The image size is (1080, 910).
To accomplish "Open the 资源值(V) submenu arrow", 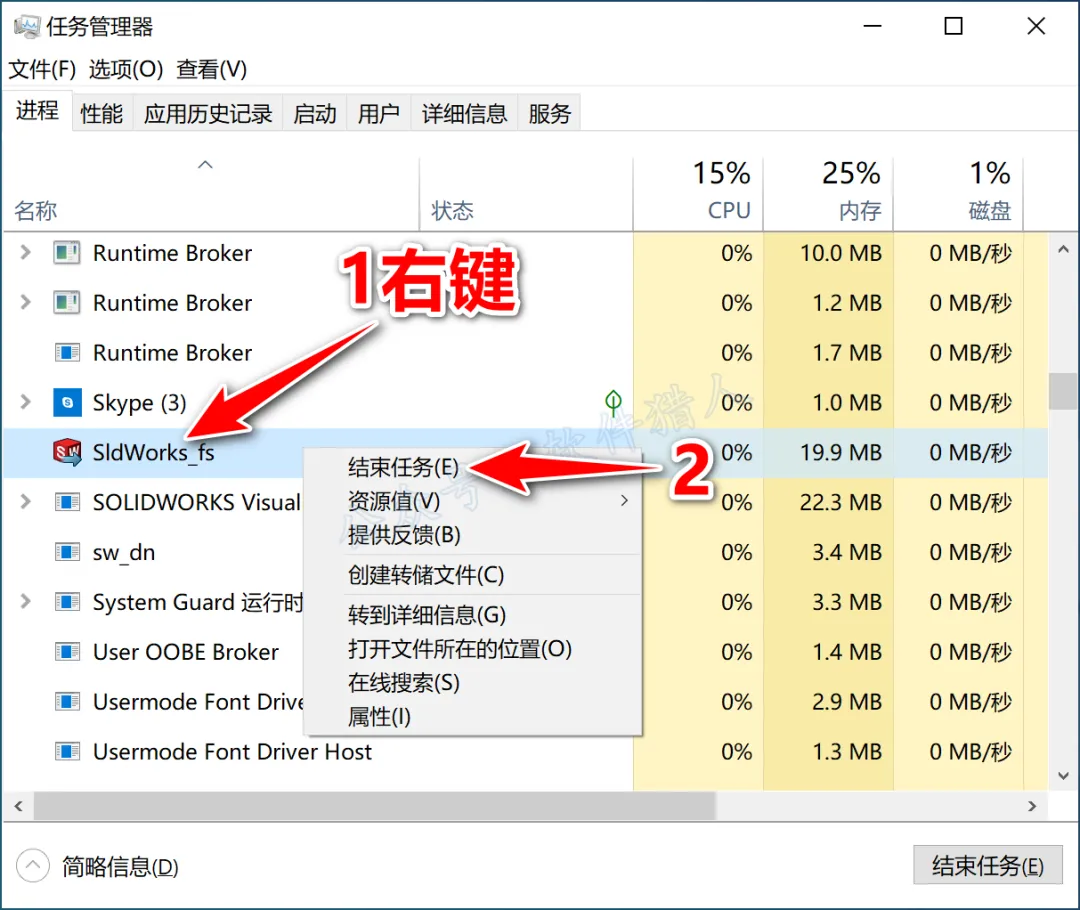I will click(624, 501).
